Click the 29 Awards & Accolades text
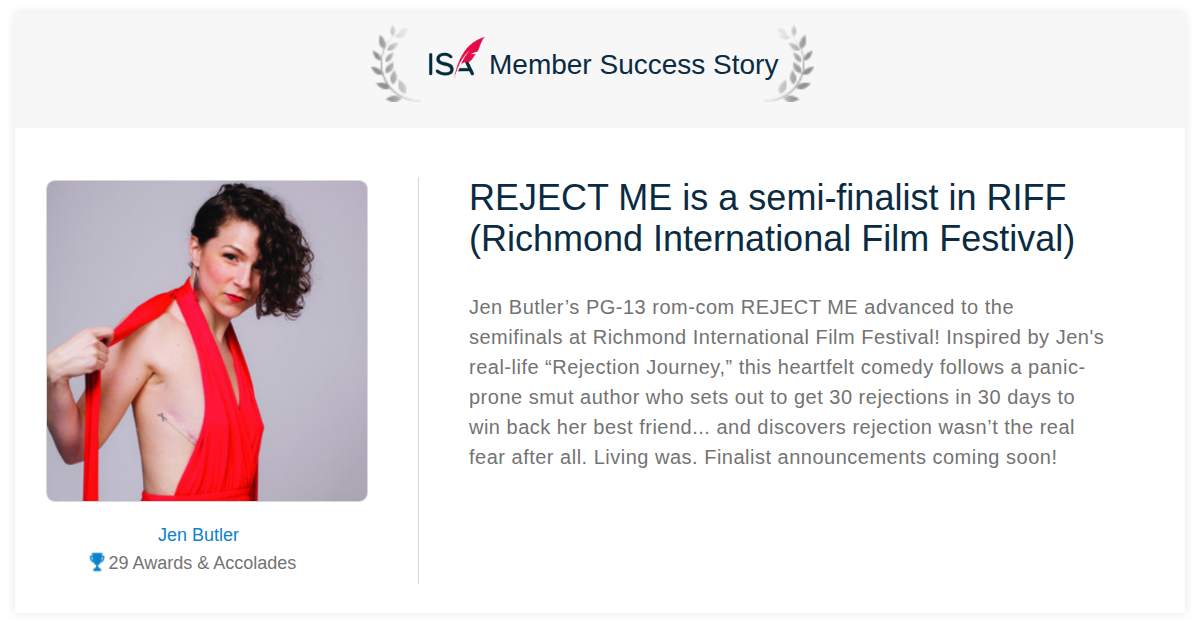The width and height of the screenshot is (1200, 630). (x=202, y=563)
